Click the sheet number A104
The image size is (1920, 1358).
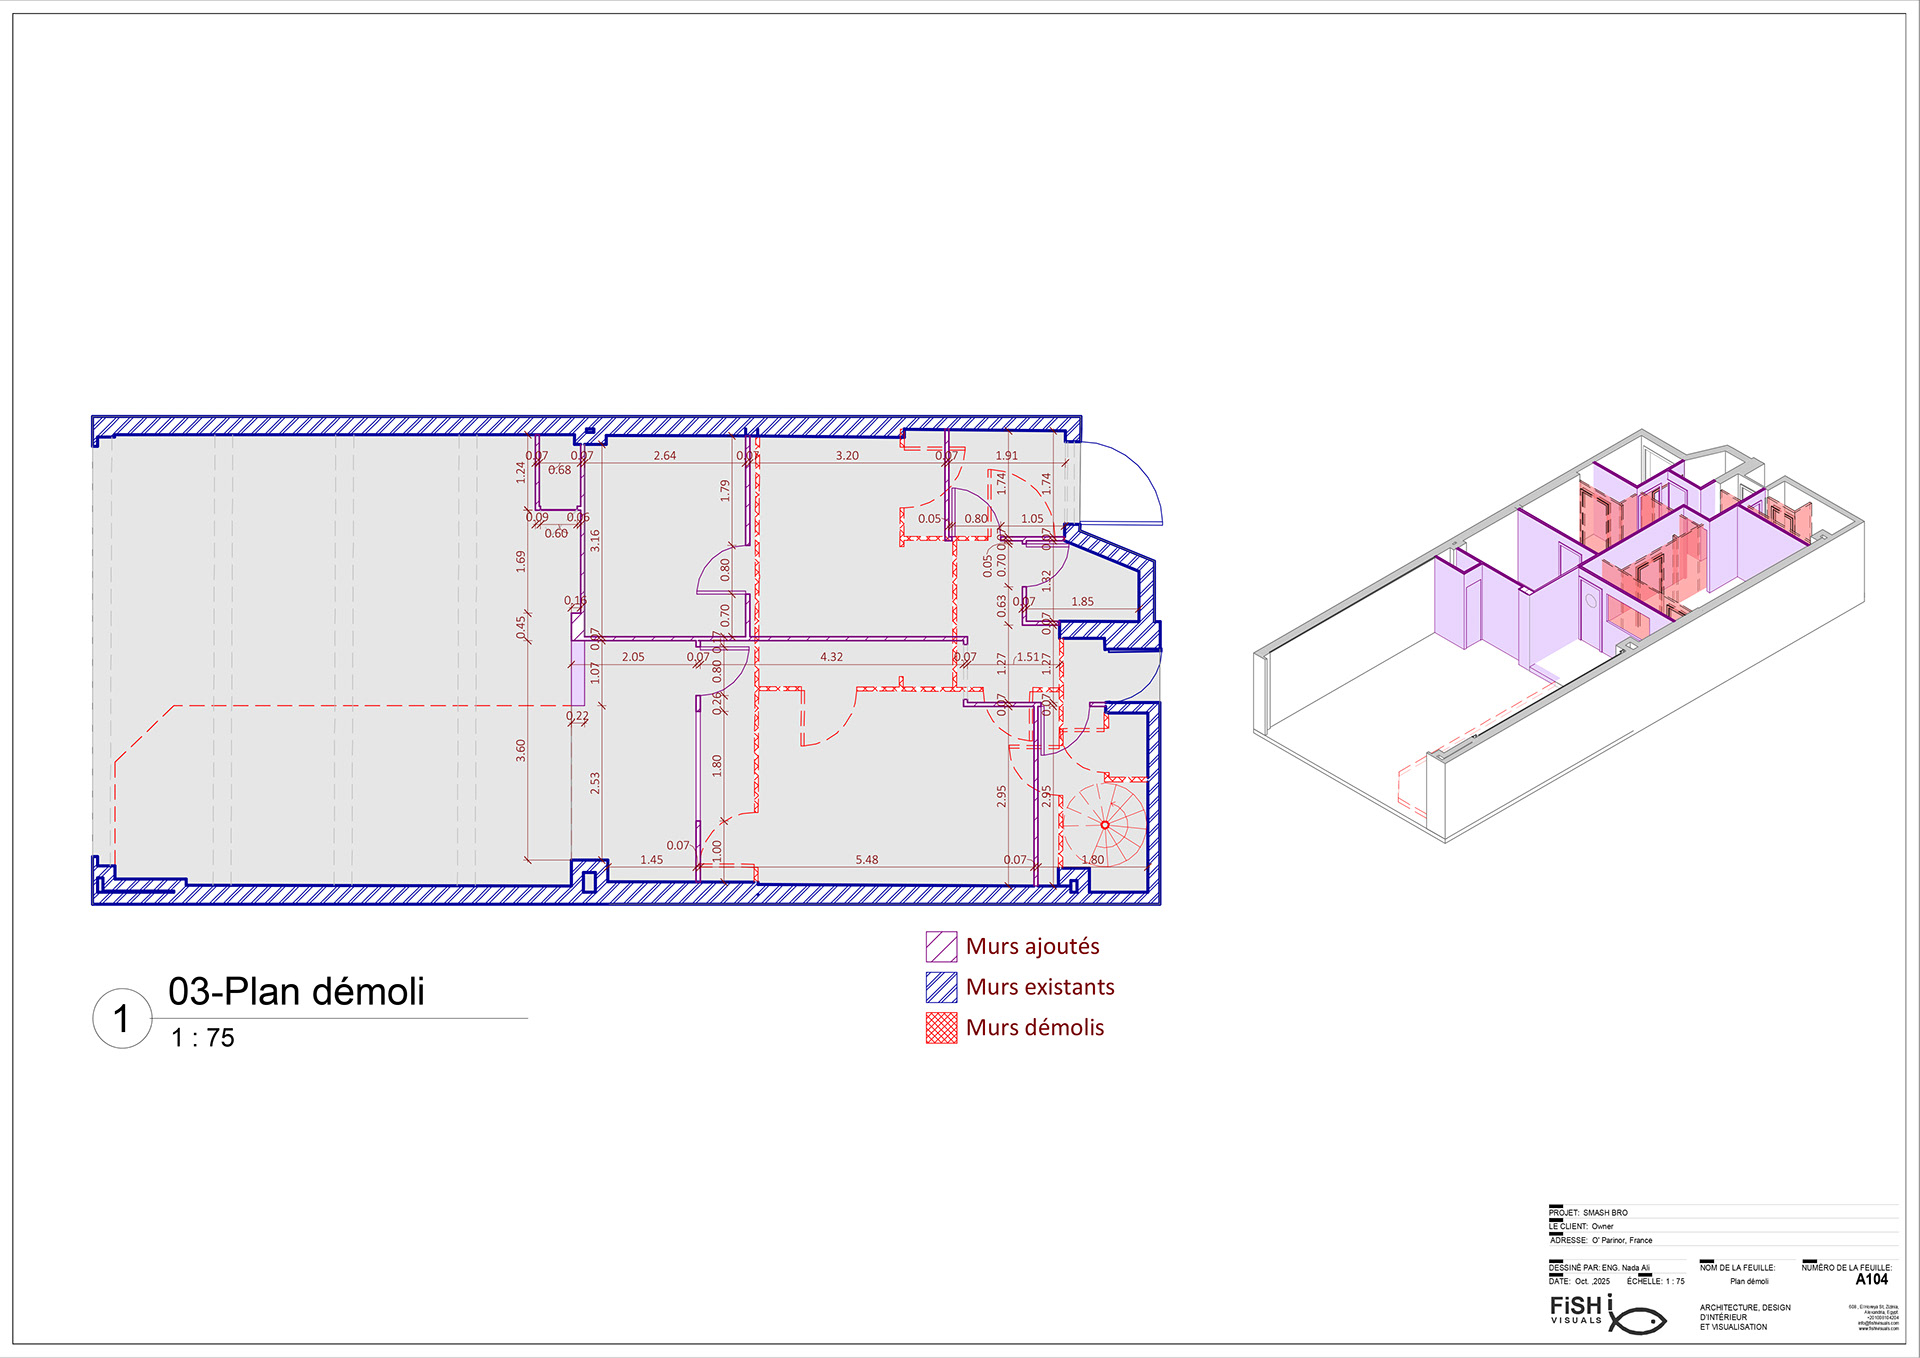click(1871, 1280)
